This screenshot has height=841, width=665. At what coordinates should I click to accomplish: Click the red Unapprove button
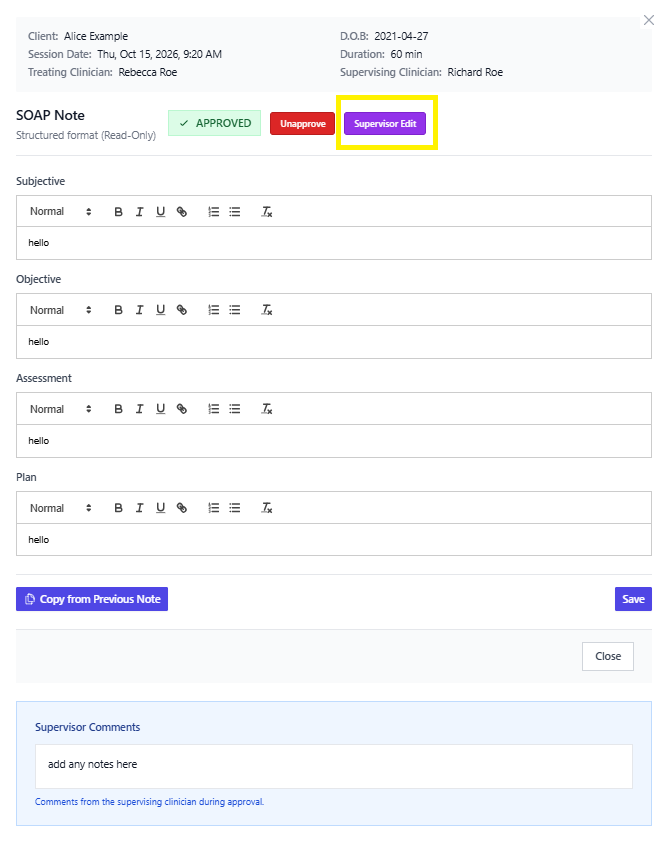coord(302,123)
